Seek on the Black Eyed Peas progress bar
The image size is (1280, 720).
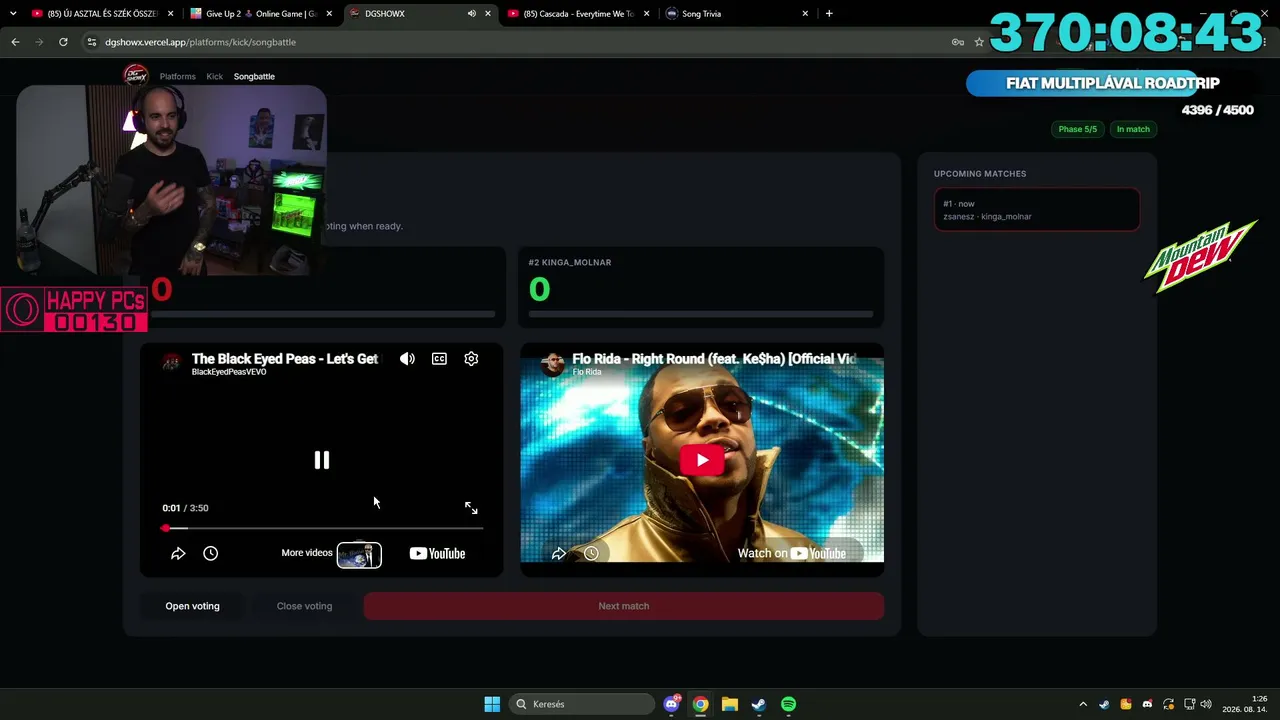(x=322, y=528)
